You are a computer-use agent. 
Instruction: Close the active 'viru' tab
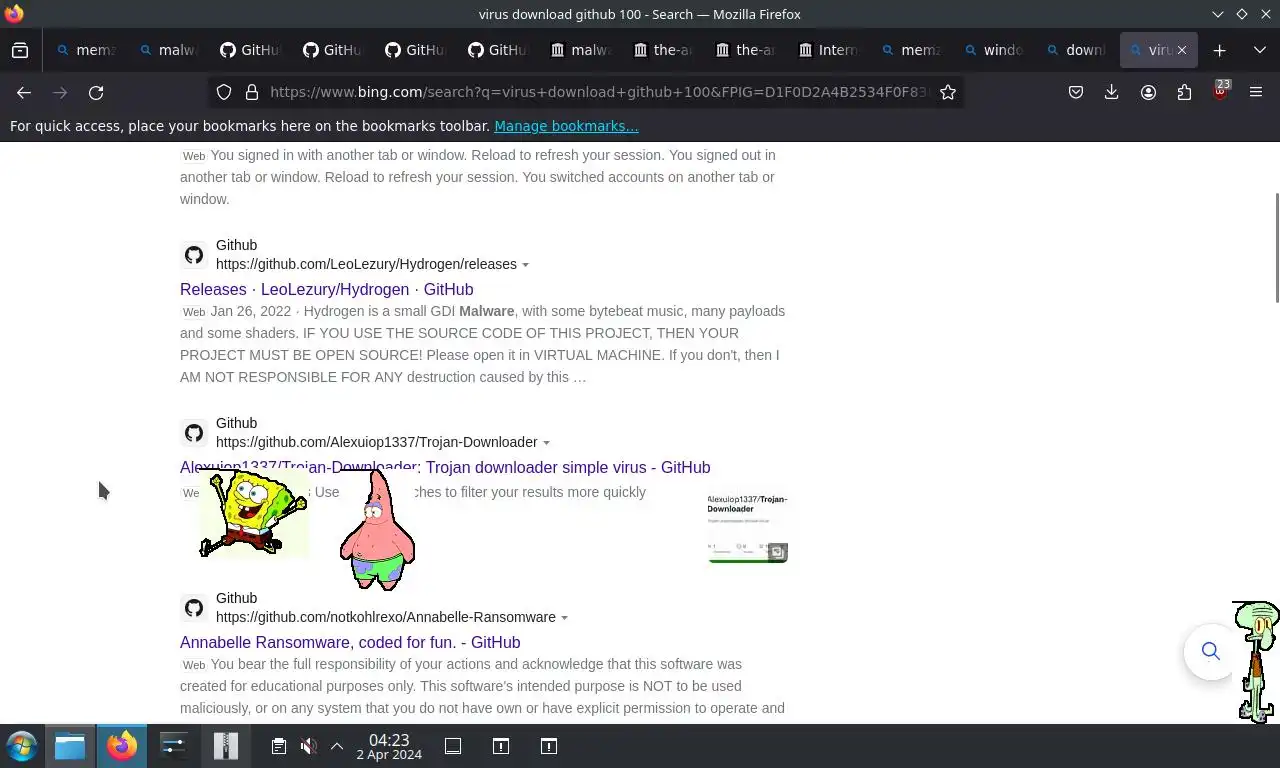pos(1181,50)
